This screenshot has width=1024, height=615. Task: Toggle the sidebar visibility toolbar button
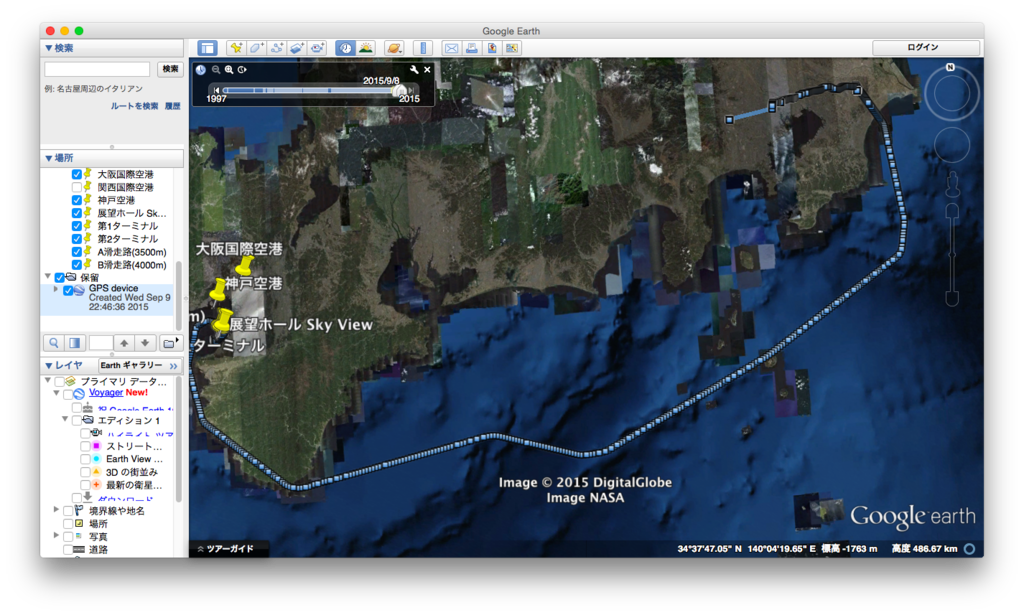[207, 48]
